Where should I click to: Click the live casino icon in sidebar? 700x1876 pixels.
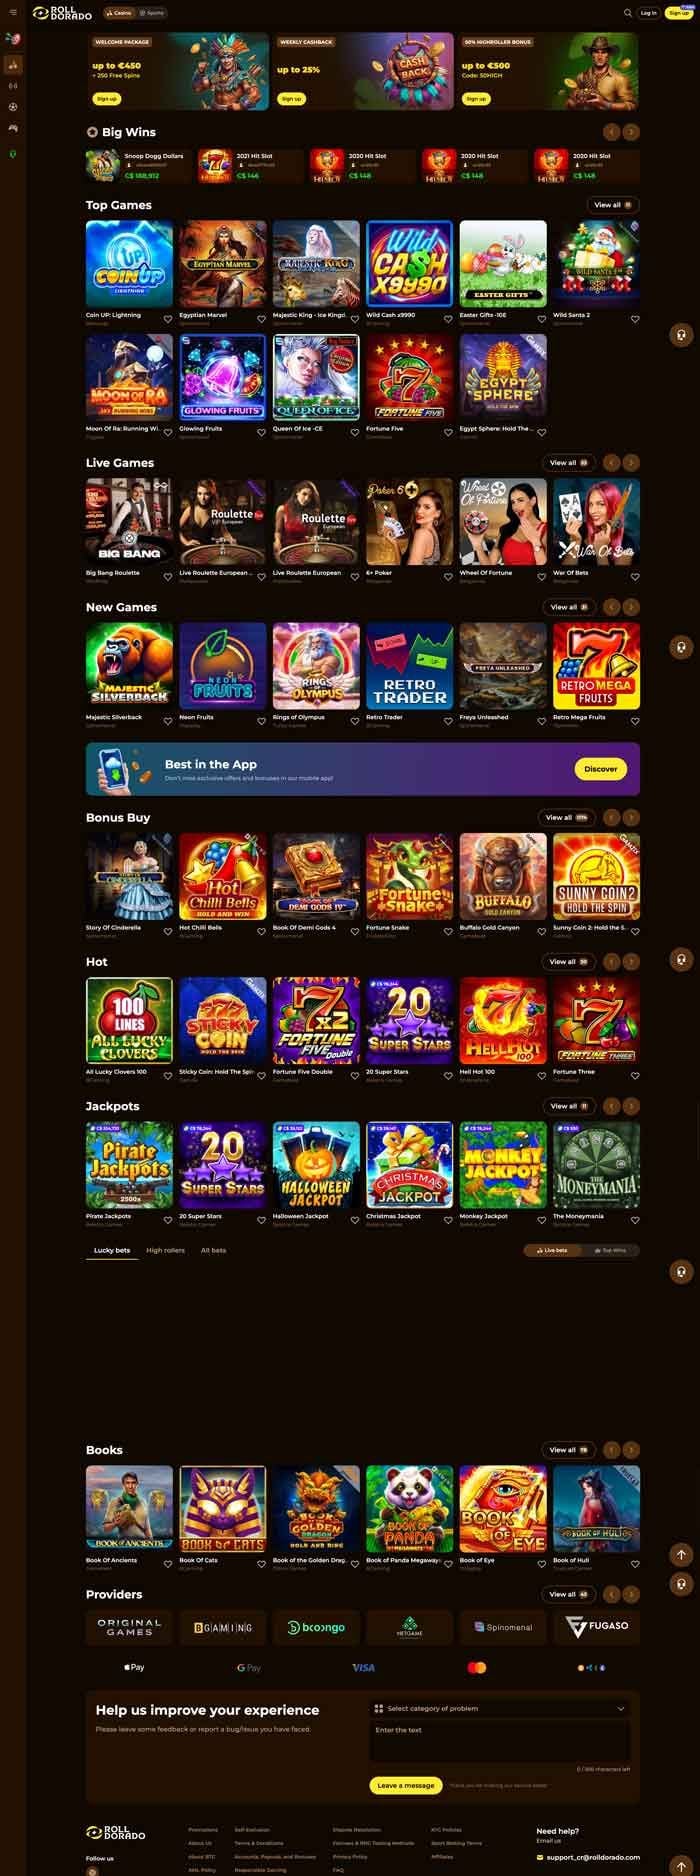tap(13, 86)
